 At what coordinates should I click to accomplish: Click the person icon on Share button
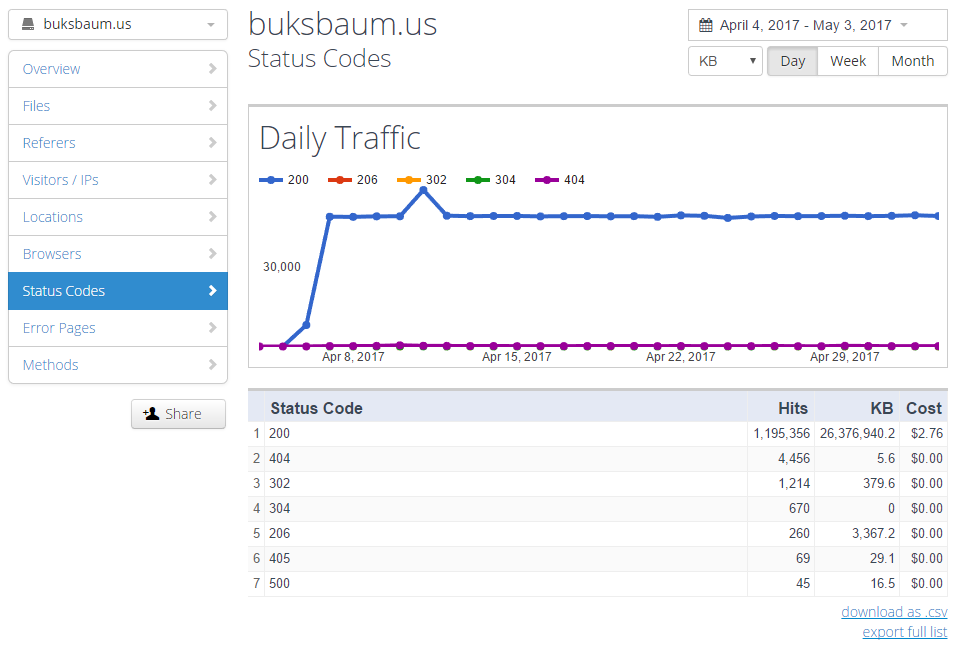coord(152,414)
